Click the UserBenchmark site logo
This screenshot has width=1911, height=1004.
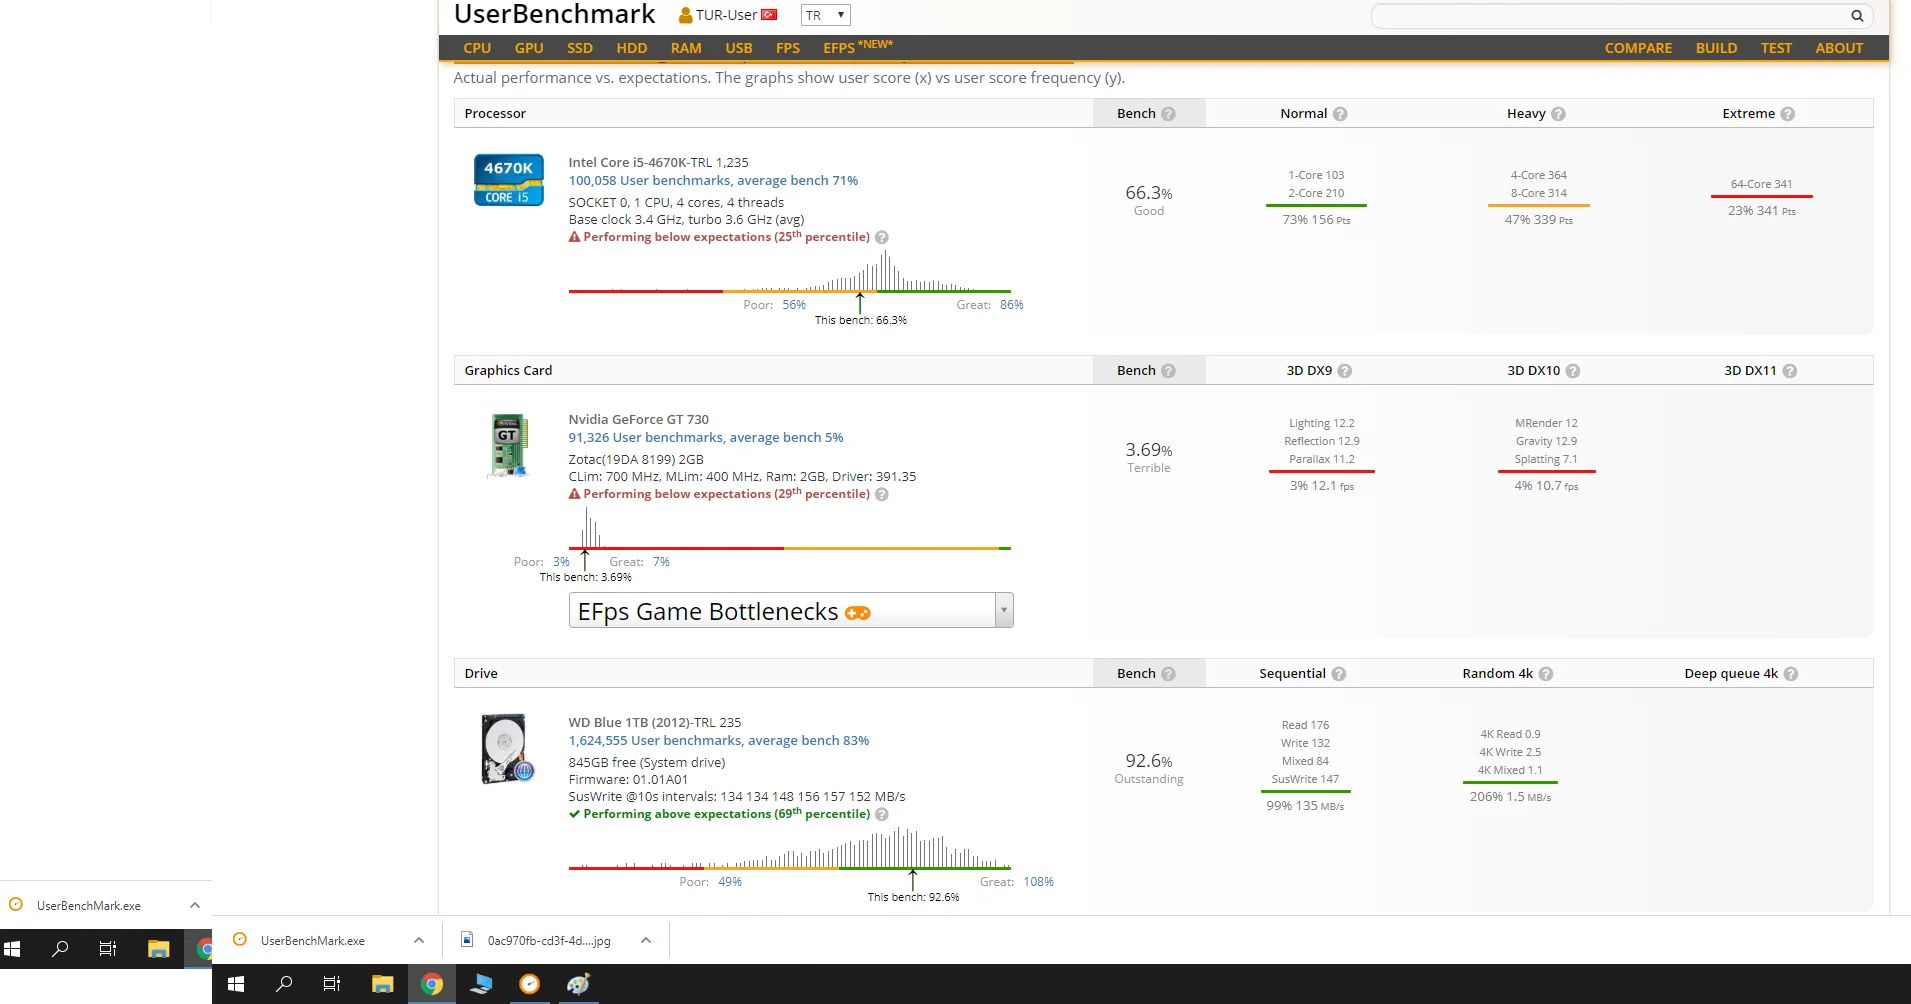555,15
